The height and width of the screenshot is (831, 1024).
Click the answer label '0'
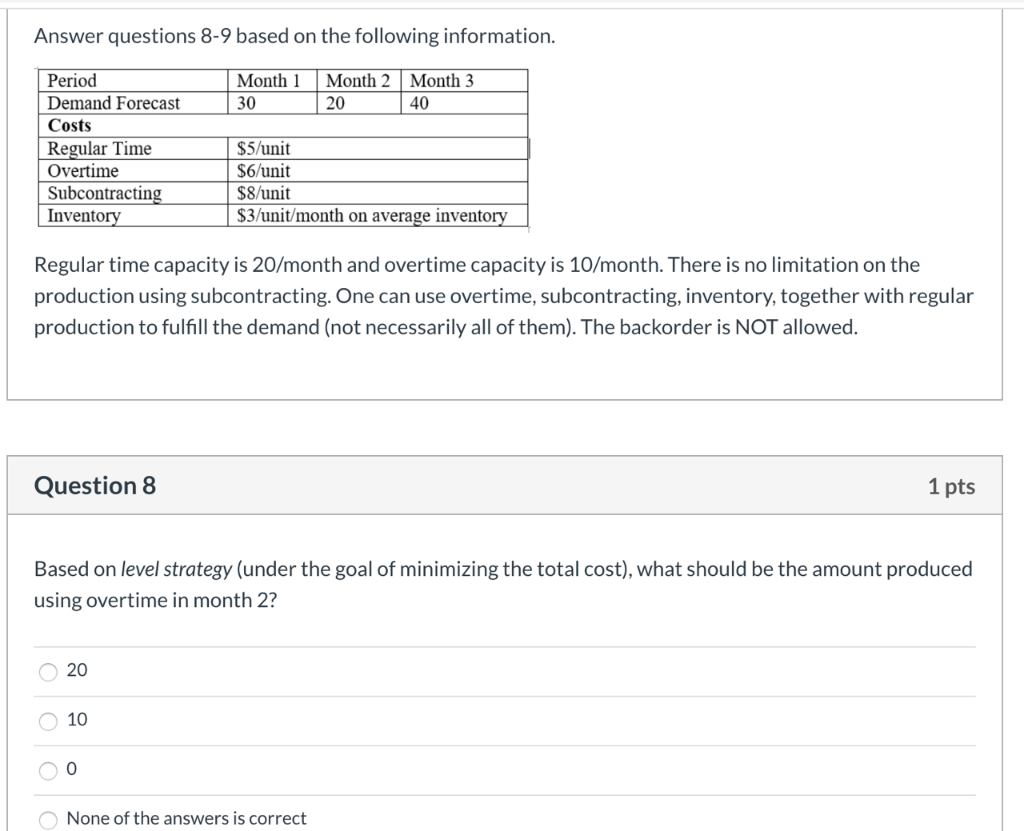point(71,769)
